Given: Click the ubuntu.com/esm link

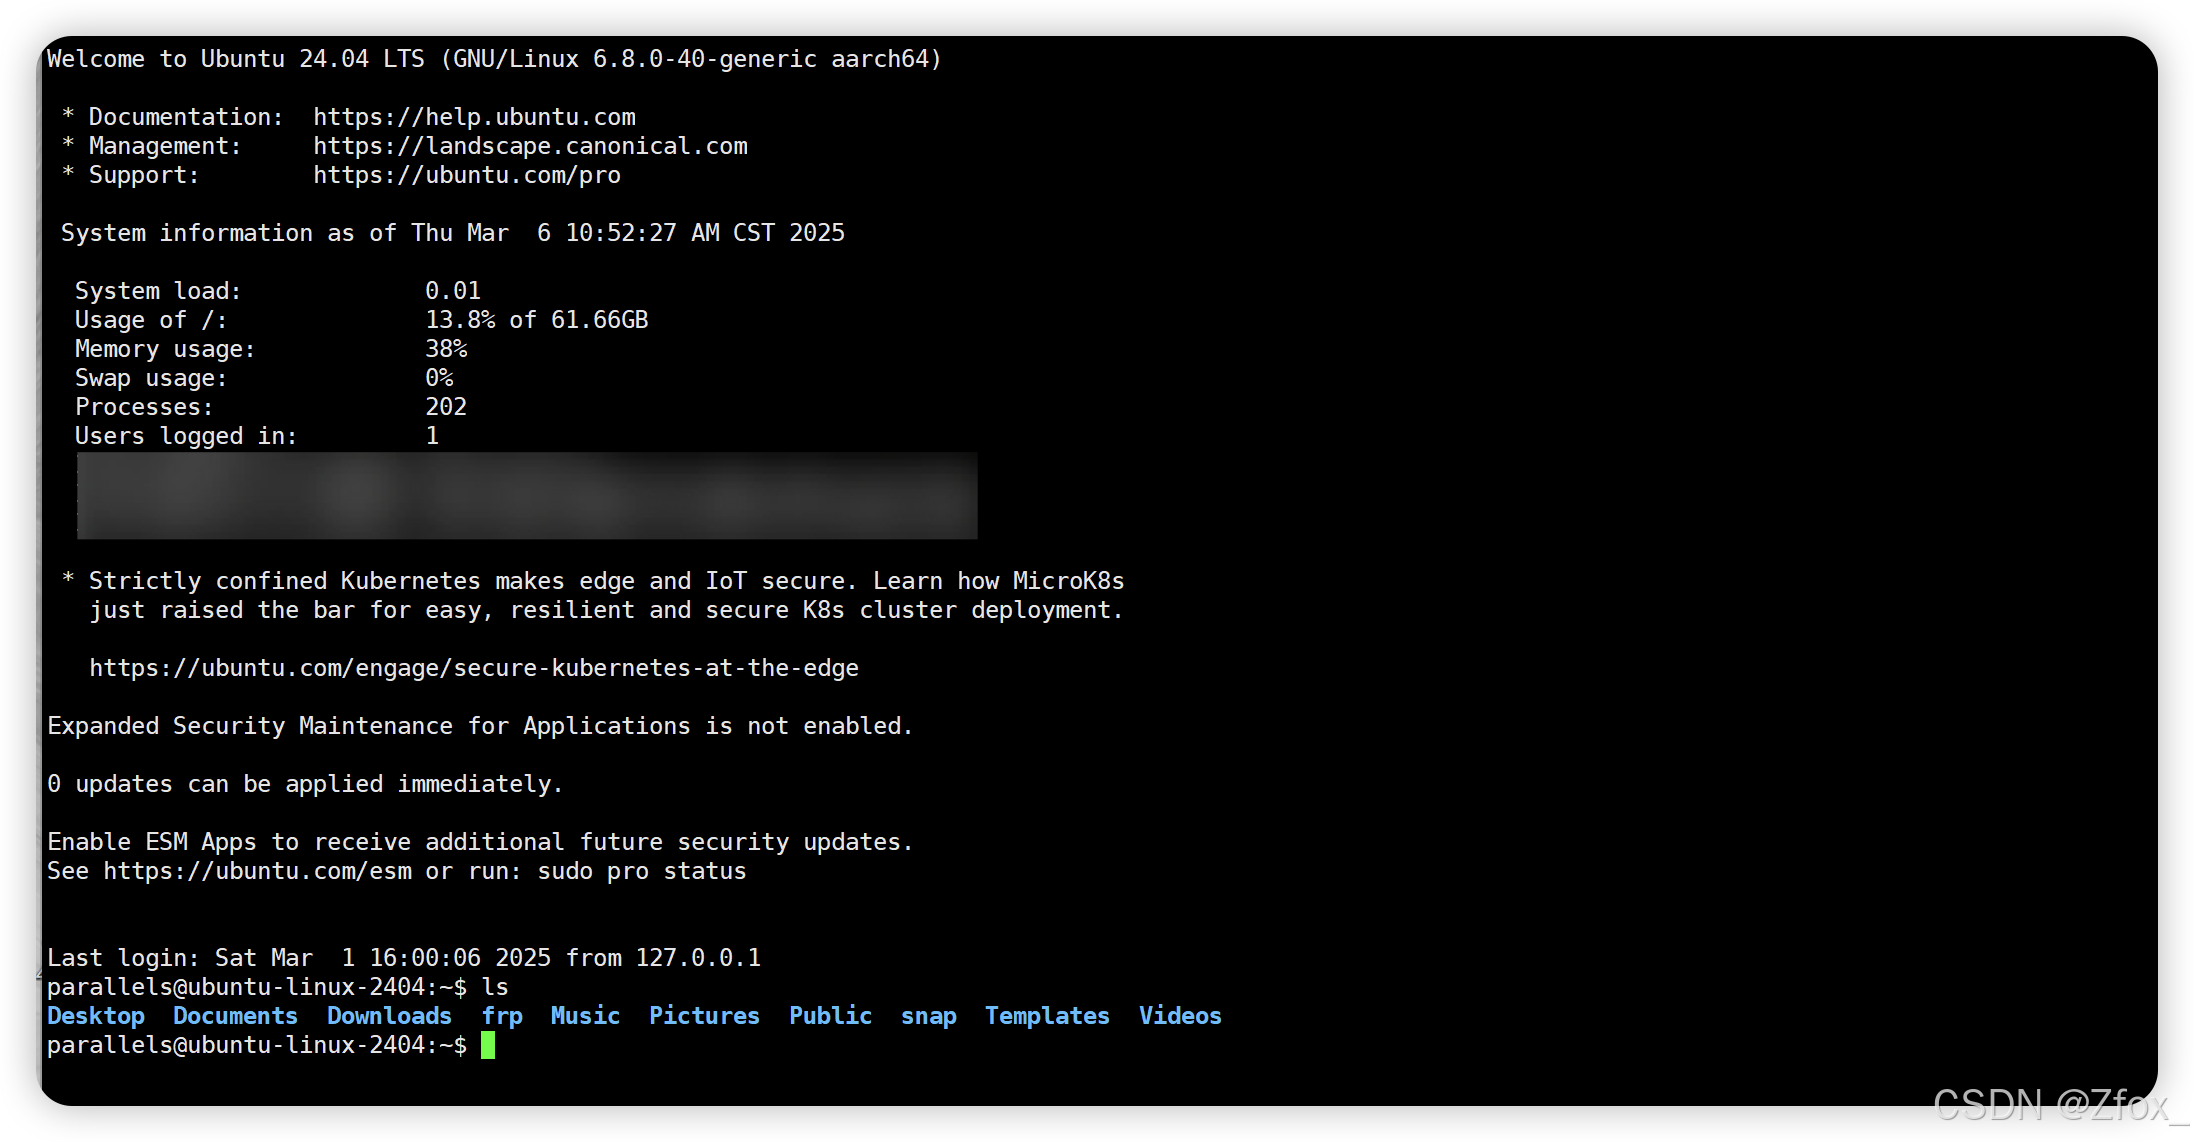Looking at the screenshot, I should click(x=257, y=871).
